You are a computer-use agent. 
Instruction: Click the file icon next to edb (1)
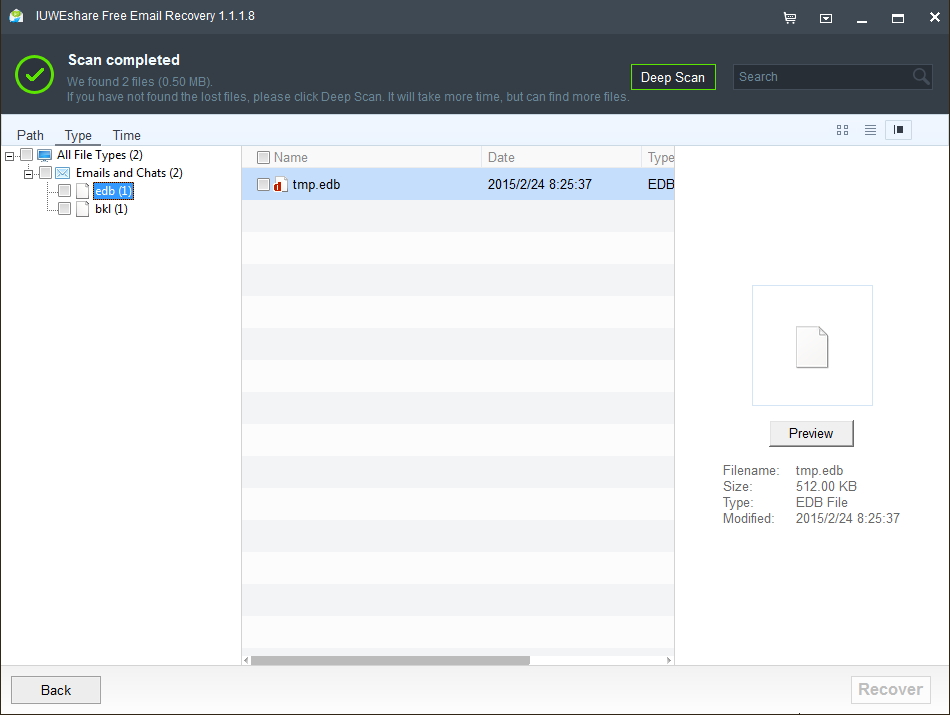pos(82,191)
